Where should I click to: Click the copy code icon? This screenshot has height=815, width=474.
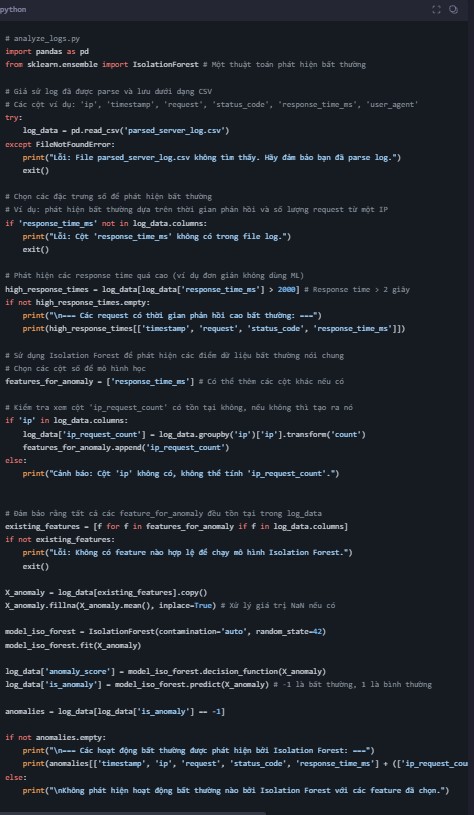point(453,9)
